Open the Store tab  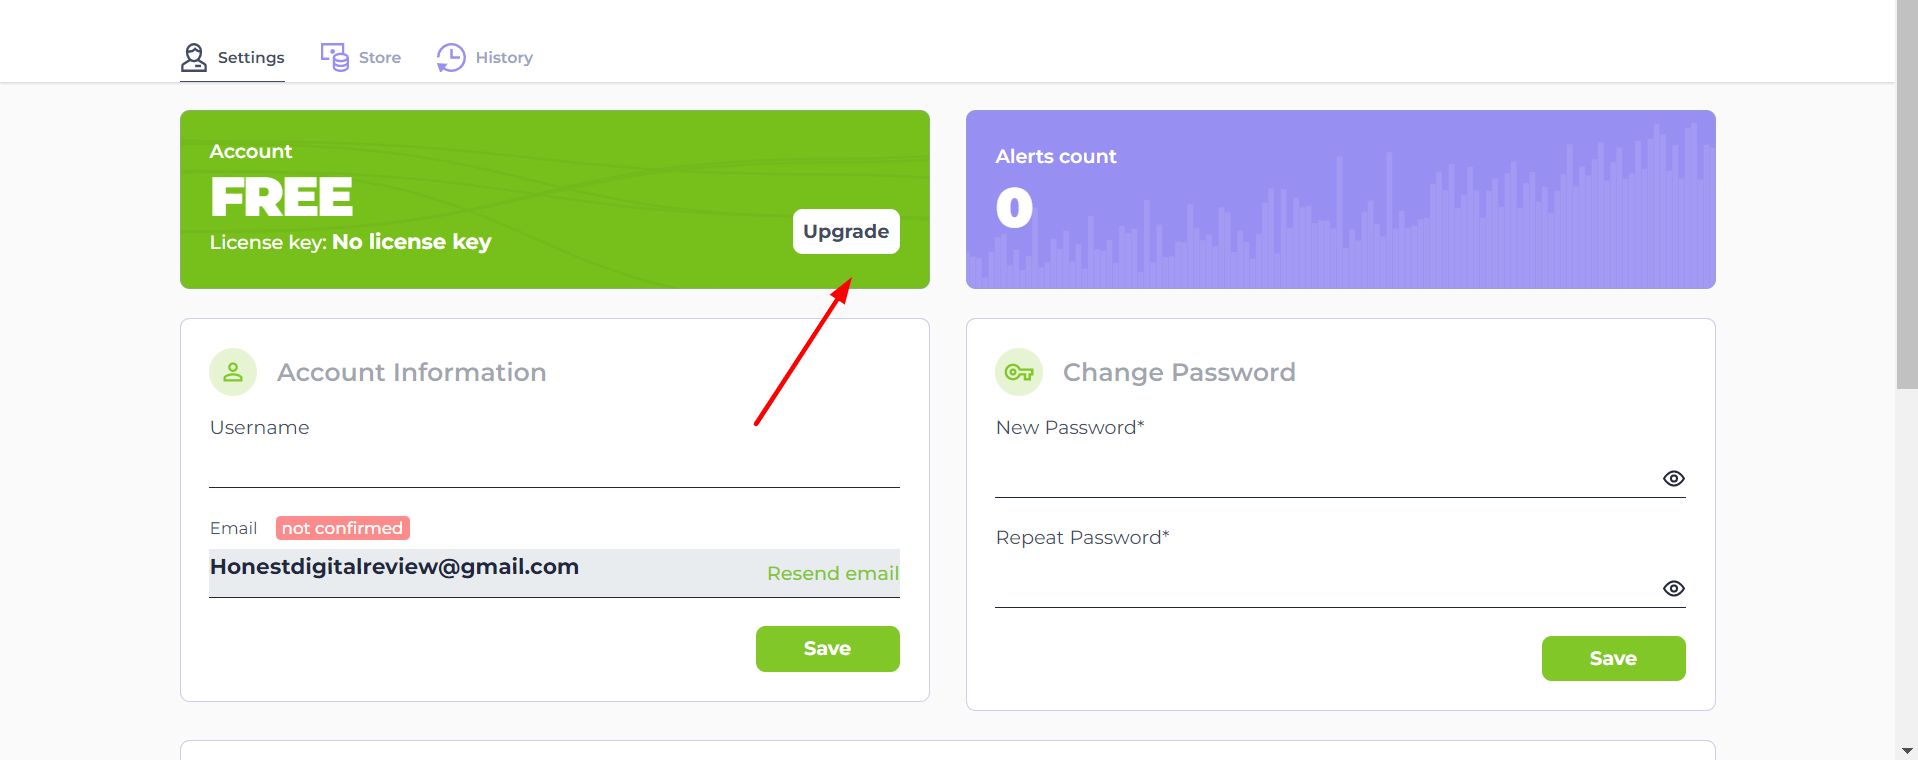tap(361, 57)
